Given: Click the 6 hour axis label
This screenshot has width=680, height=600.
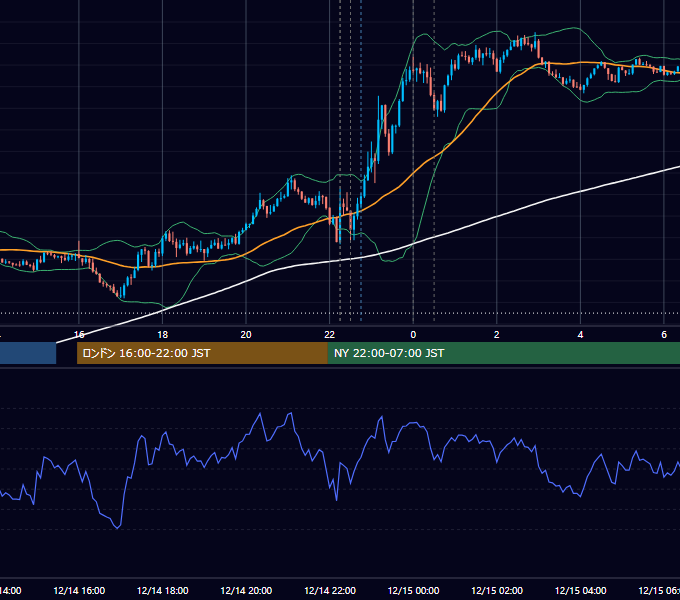Looking at the screenshot, I should click(664, 335).
